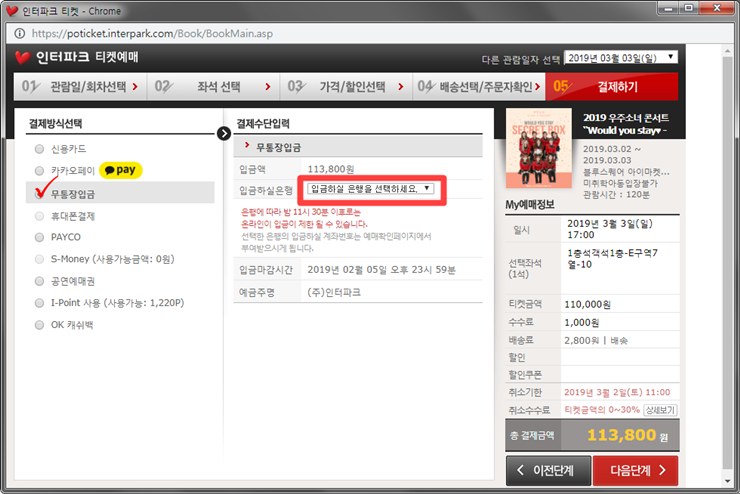Image resolution: width=740 pixels, height=494 pixels.
Task: Open the 입금하실 은행 bank dropdown
Action: pos(370,189)
